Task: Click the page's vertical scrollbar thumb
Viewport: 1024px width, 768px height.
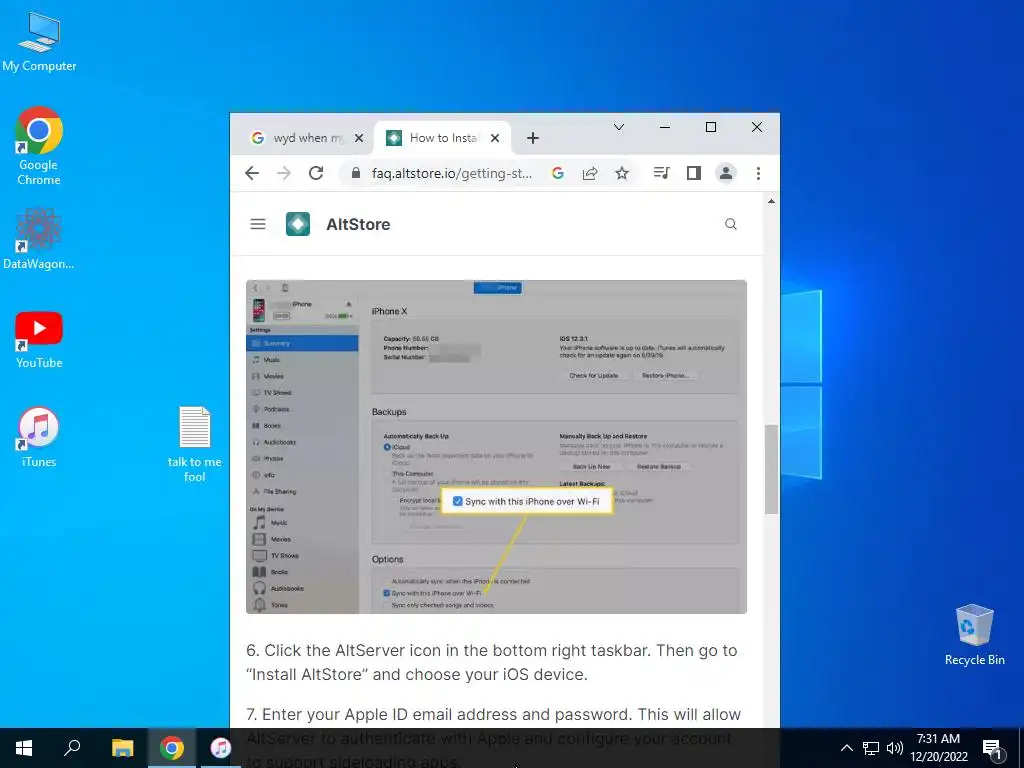Action: click(x=771, y=469)
